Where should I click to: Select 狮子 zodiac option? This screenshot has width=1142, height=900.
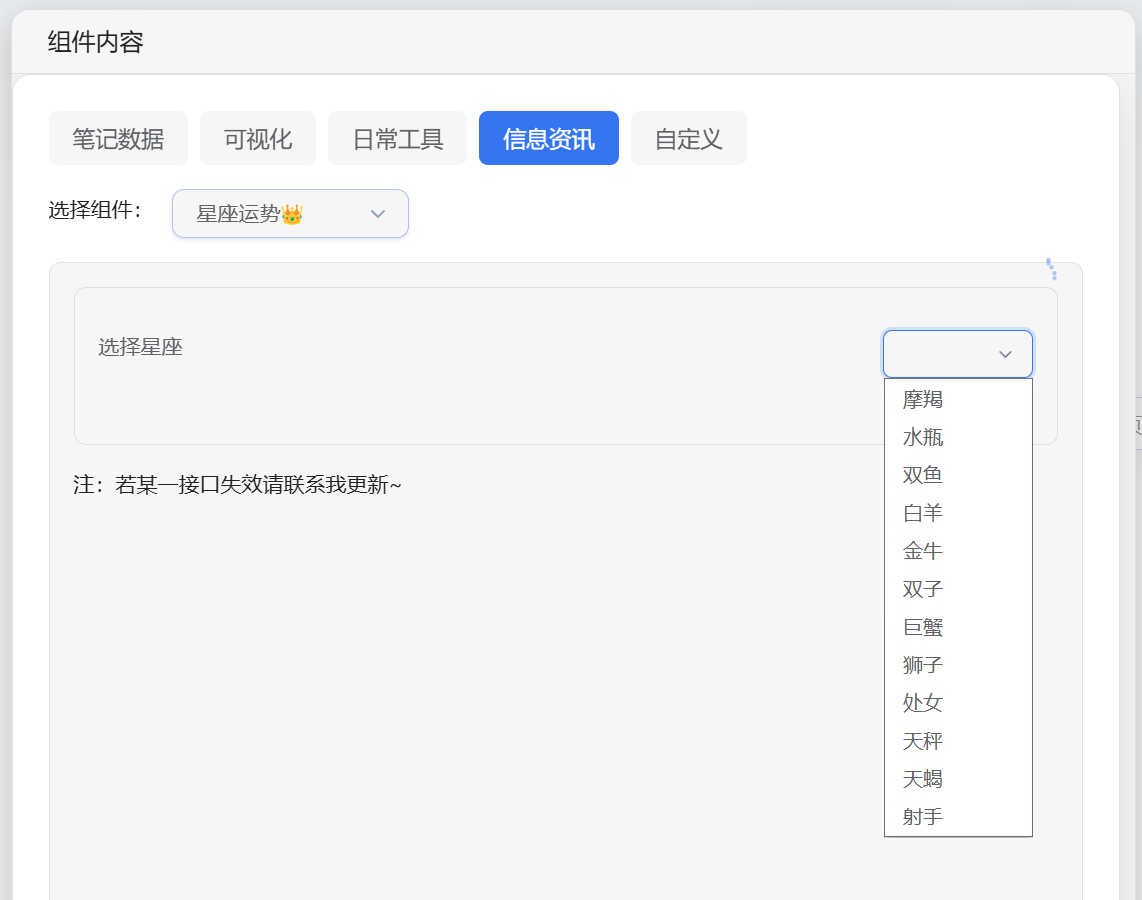(958, 665)
